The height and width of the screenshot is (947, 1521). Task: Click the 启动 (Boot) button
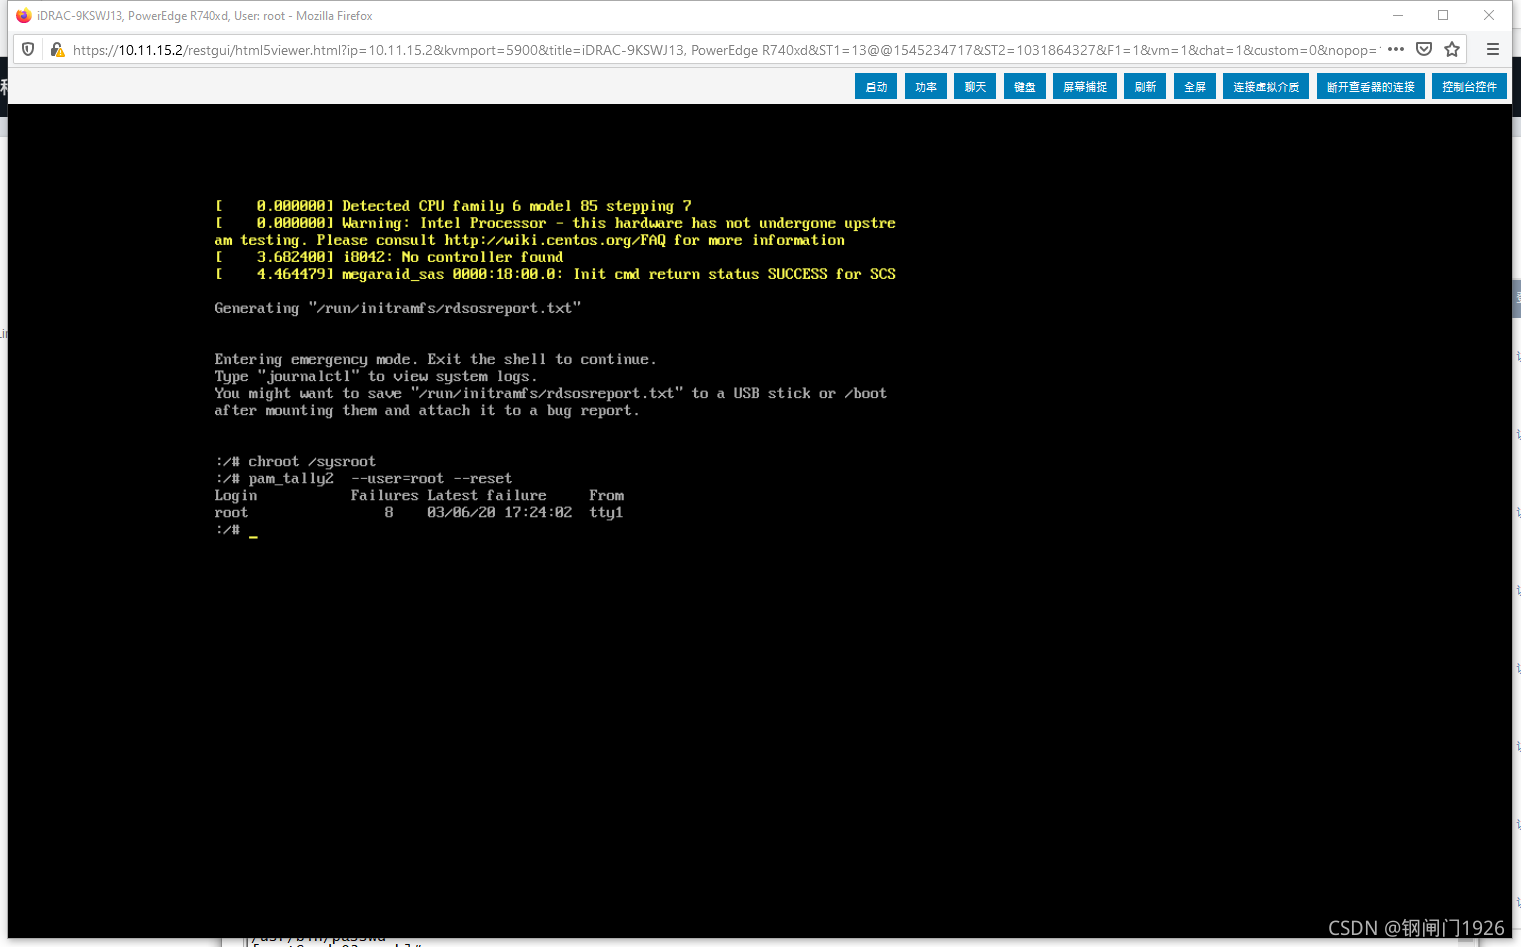coord(876,87)
